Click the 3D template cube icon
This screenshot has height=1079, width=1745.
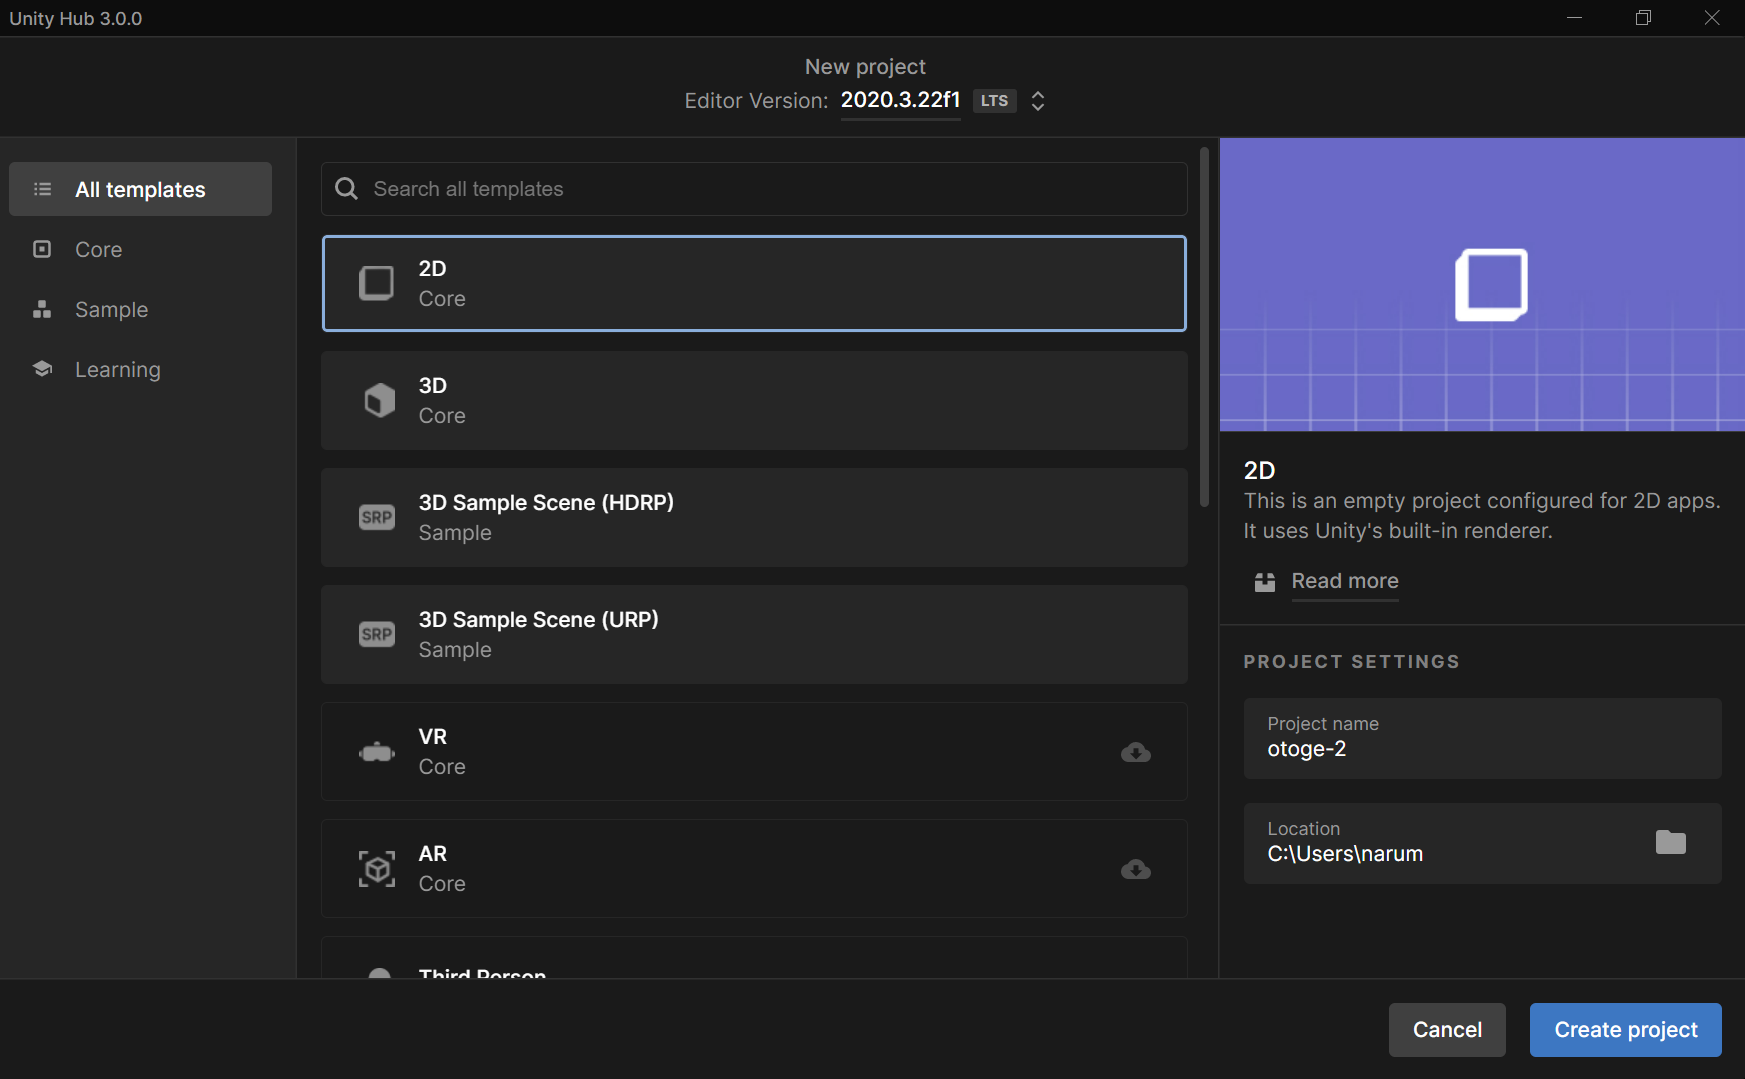coord(379,400)
